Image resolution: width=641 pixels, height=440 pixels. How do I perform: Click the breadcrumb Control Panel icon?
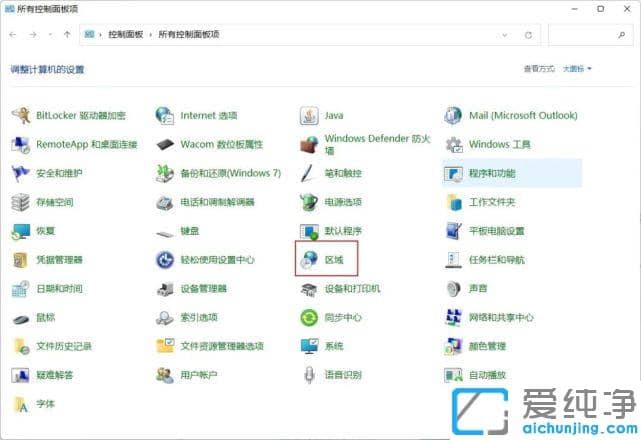click(89, 35)
